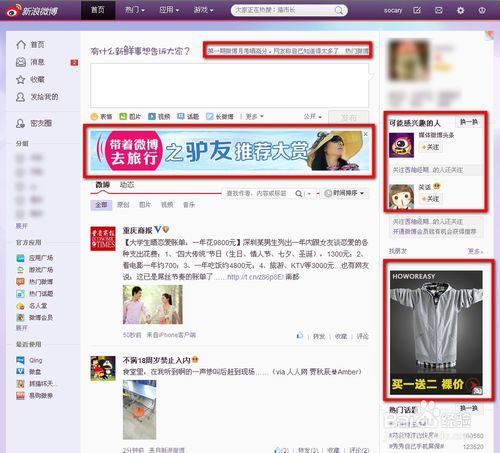The width and height of the screenshot is (500, 453).
Task: Refresh suggested people with 换一换
Action: tap(469, 122)
